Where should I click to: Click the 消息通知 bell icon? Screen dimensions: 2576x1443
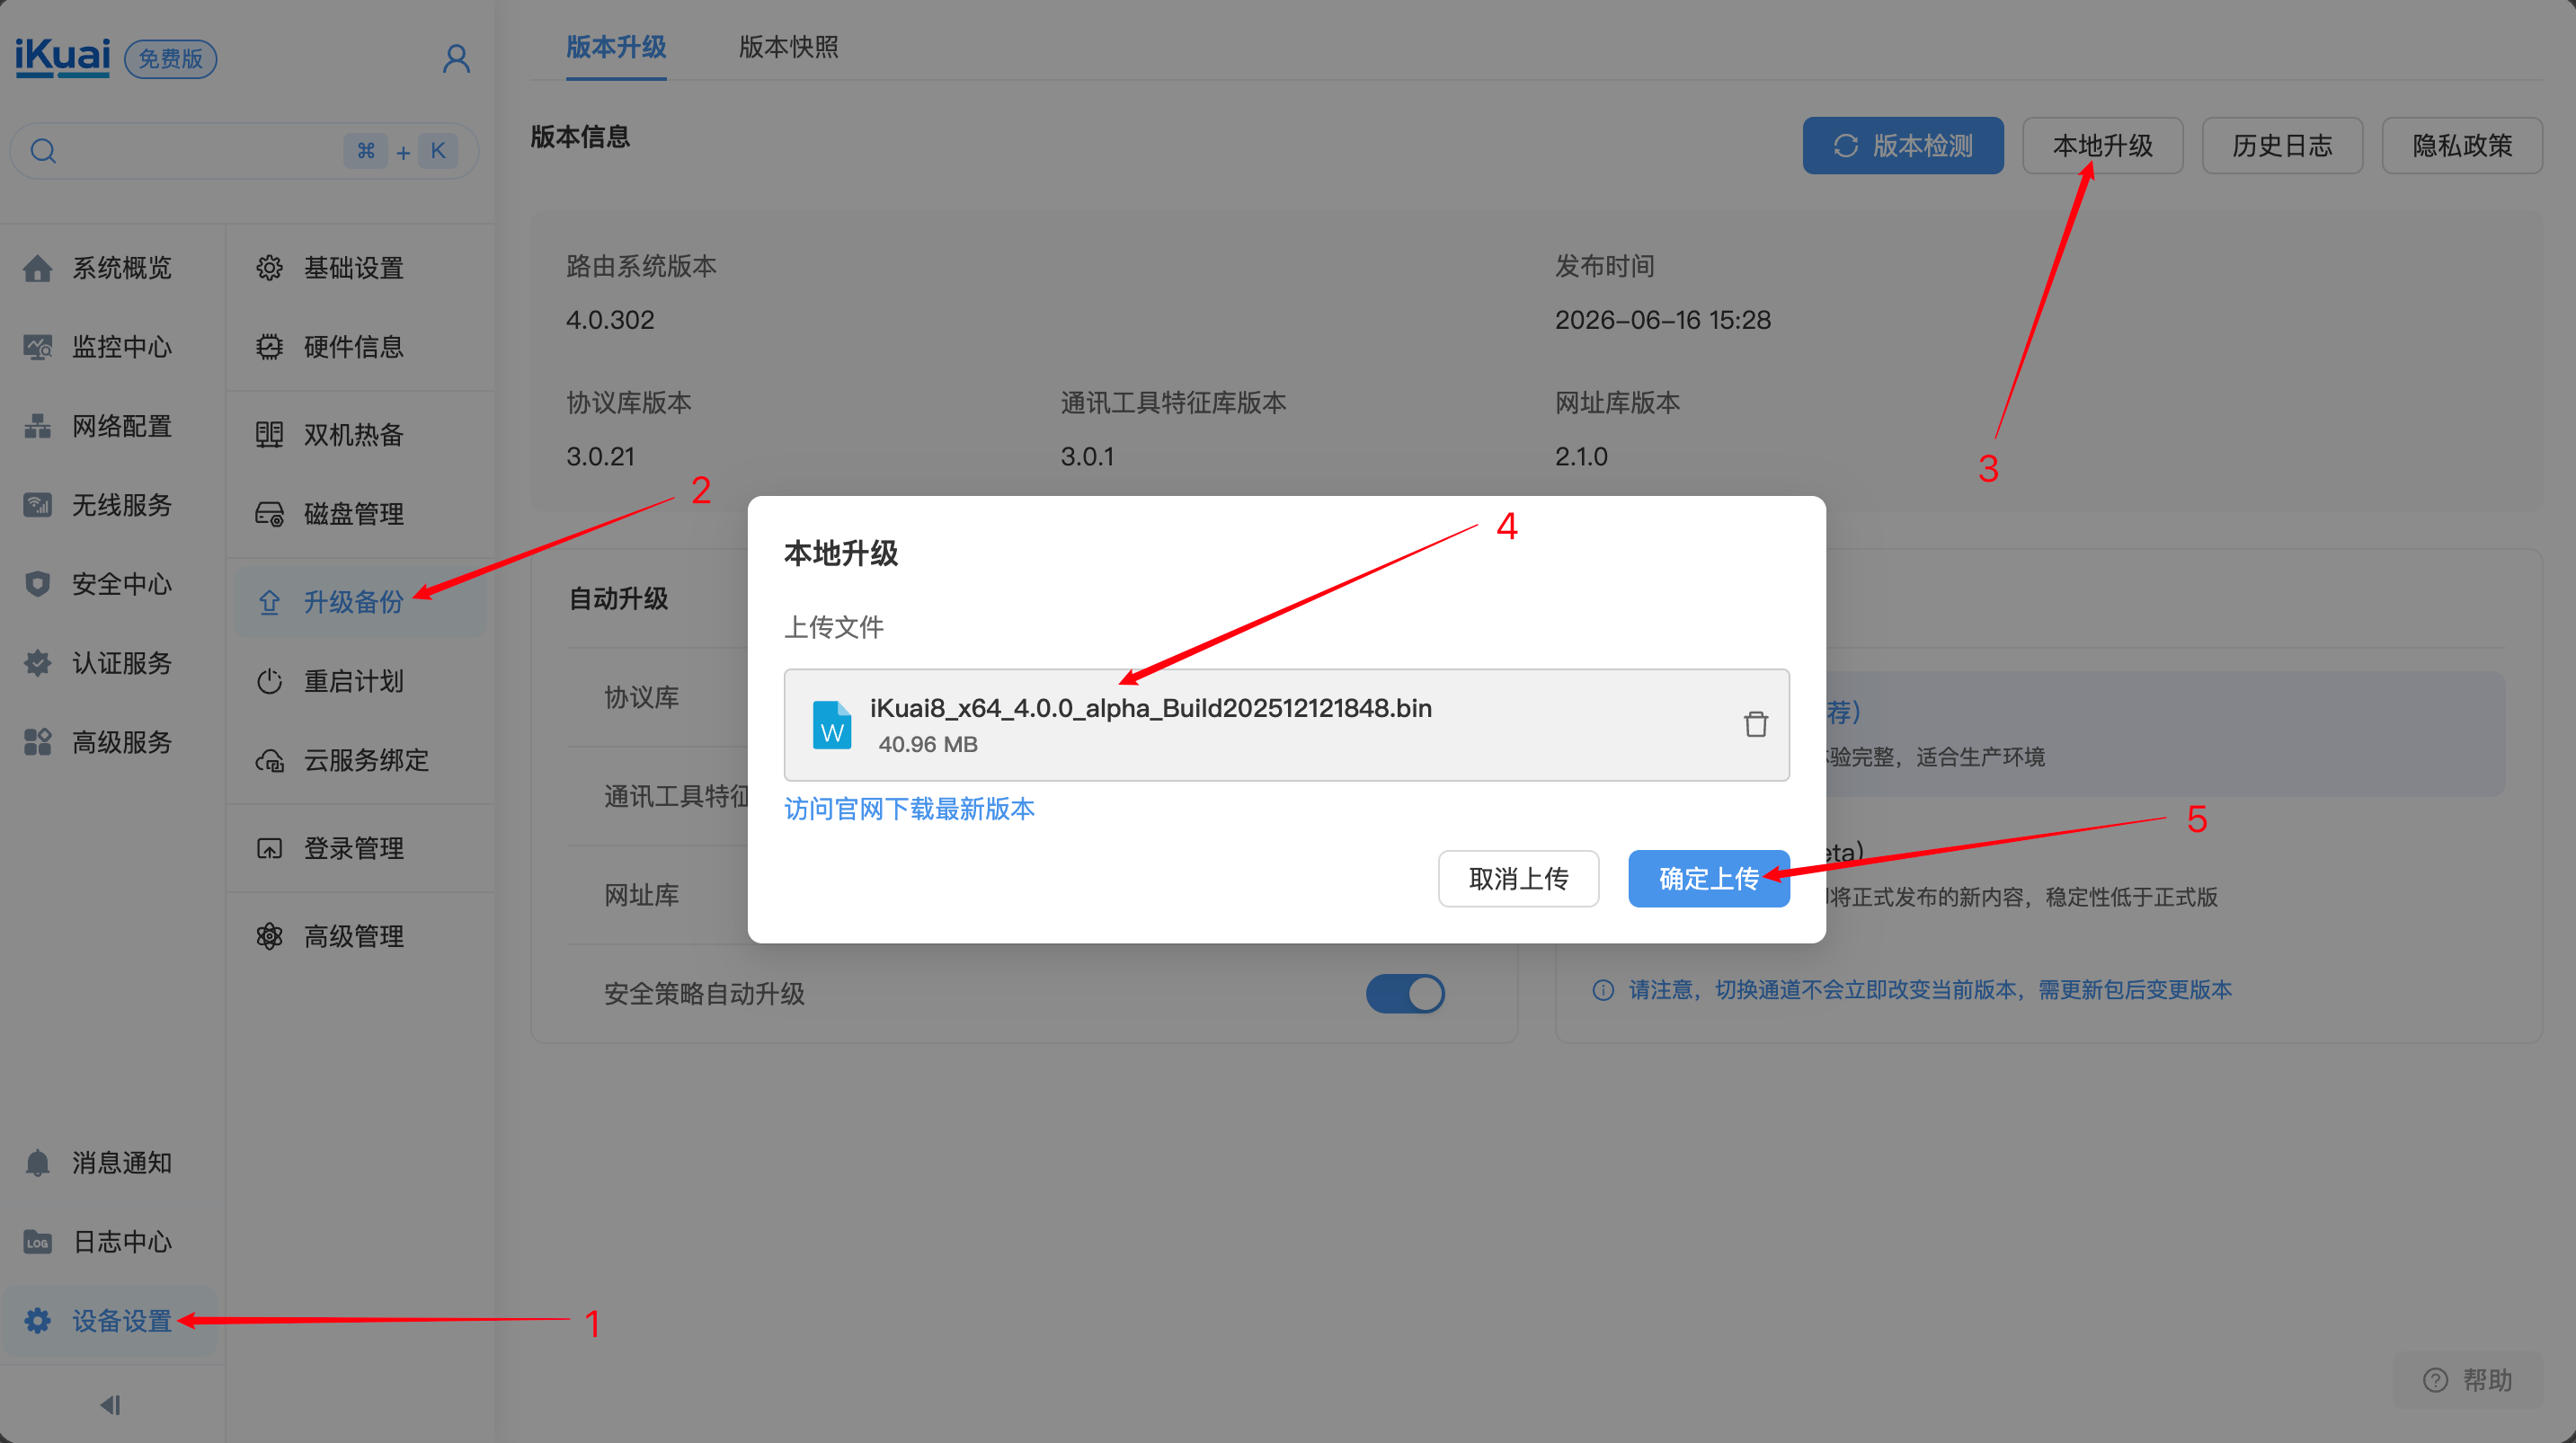[x=37, y=1163]
